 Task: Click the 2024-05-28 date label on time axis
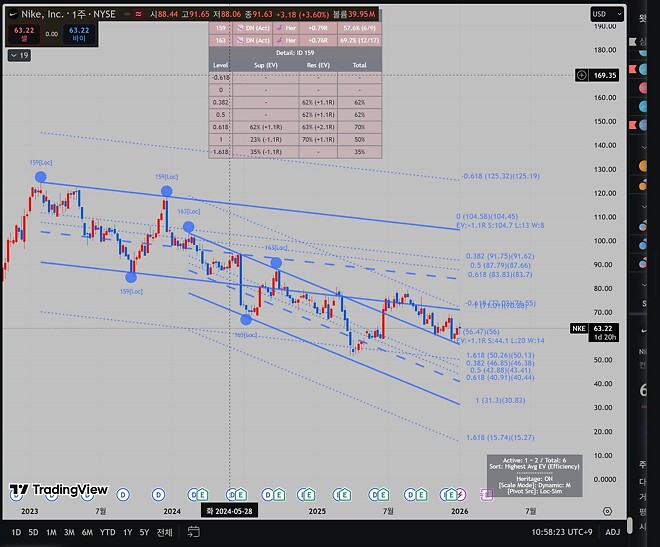[229, 511]
